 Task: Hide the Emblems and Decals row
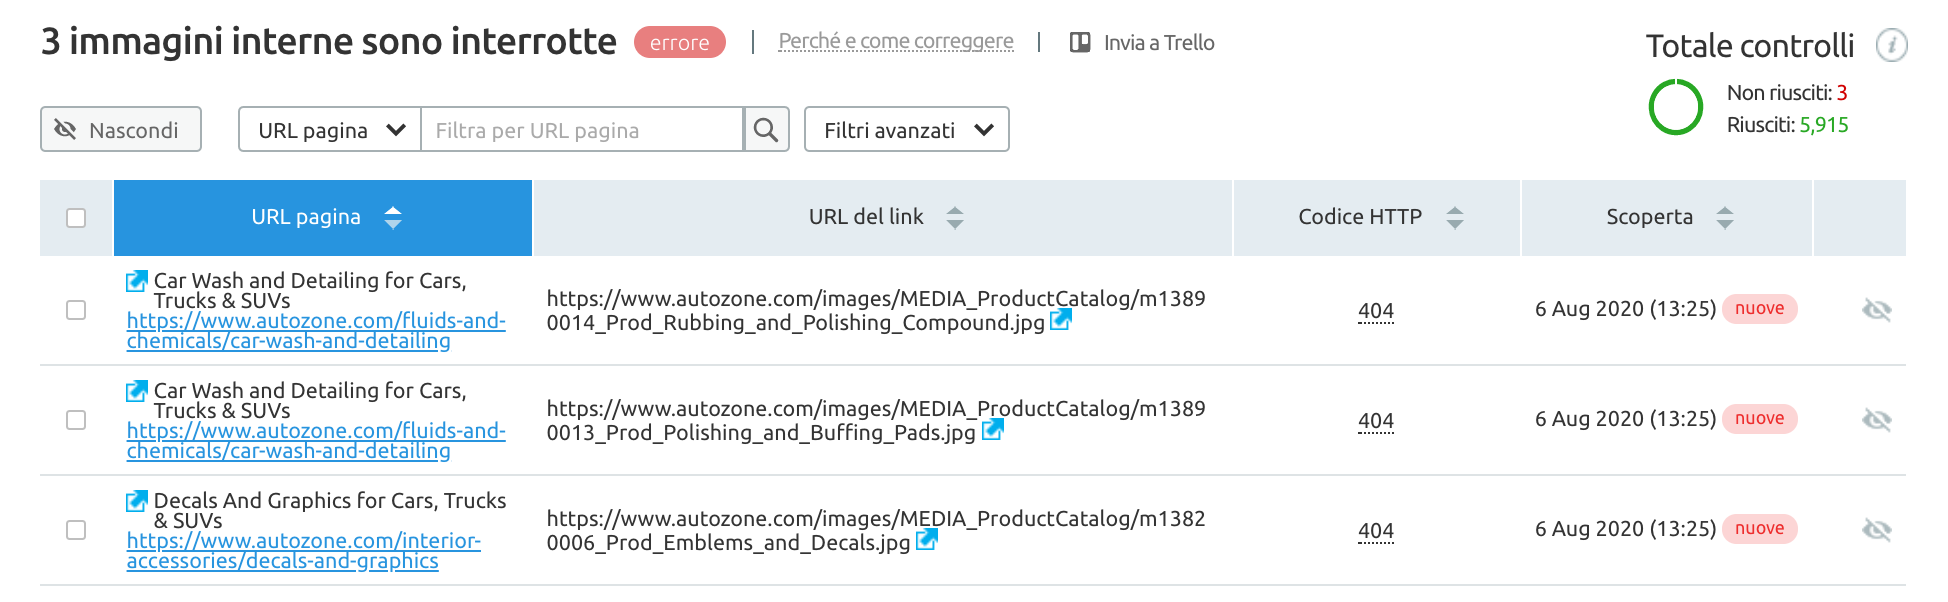pos(1876,530)
